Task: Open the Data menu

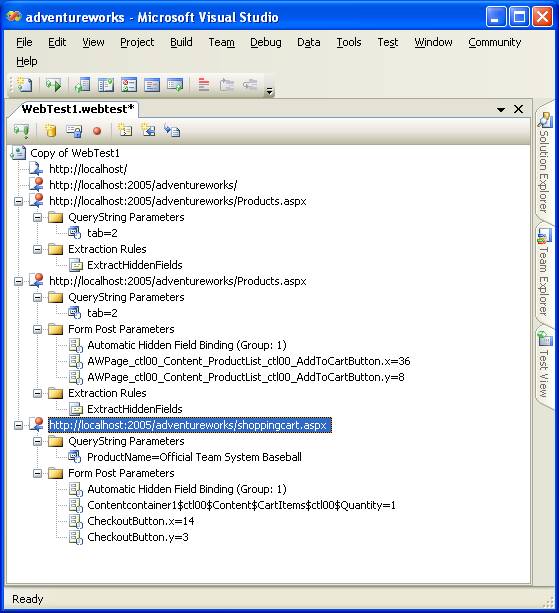Action: [308, 42]
